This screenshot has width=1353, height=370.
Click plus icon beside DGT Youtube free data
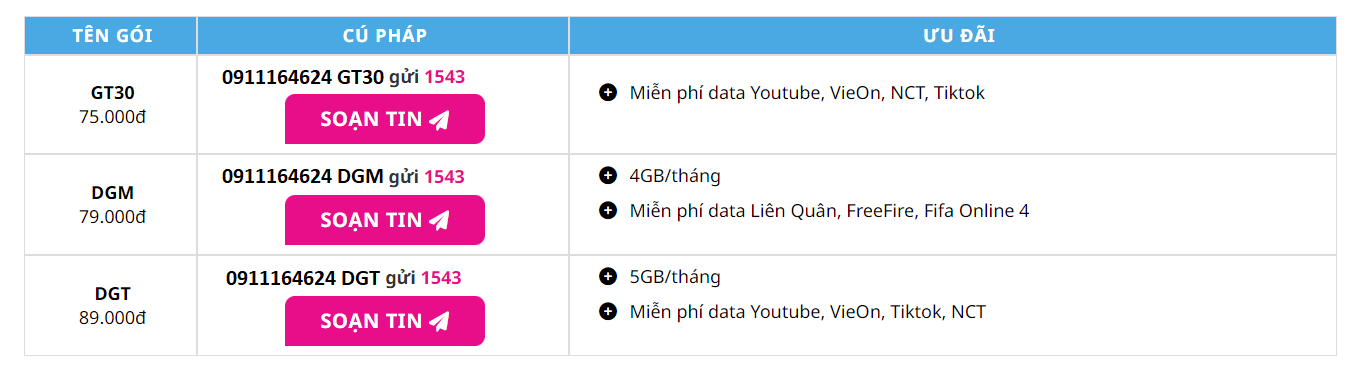(607, 311)
